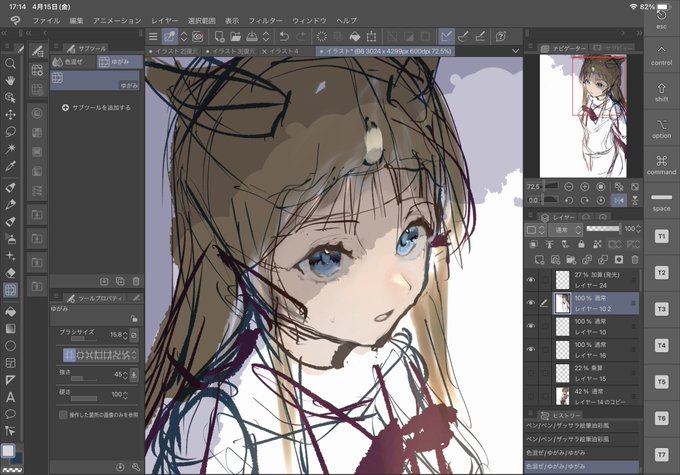The image size is (680, 475).
Task: Select the Figure ellipse tool
Action: (x=10, y=346)
